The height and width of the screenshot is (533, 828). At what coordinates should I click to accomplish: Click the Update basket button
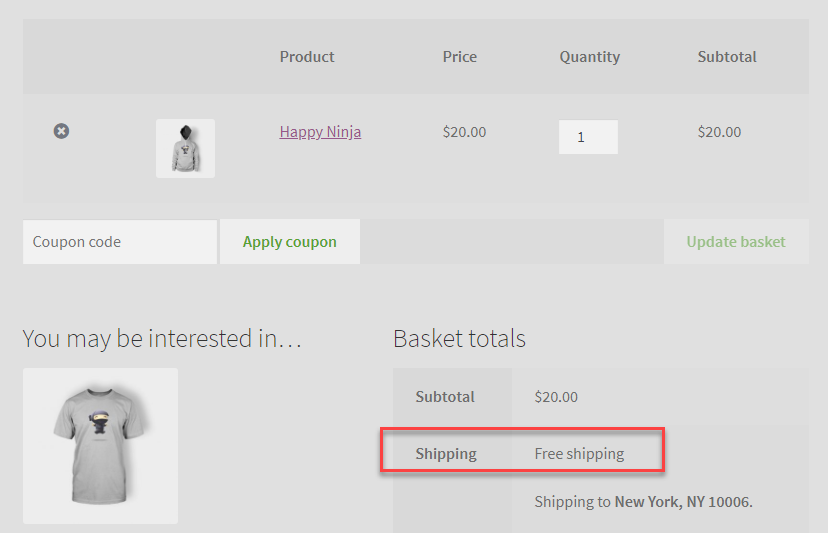[x=736, y=242]
